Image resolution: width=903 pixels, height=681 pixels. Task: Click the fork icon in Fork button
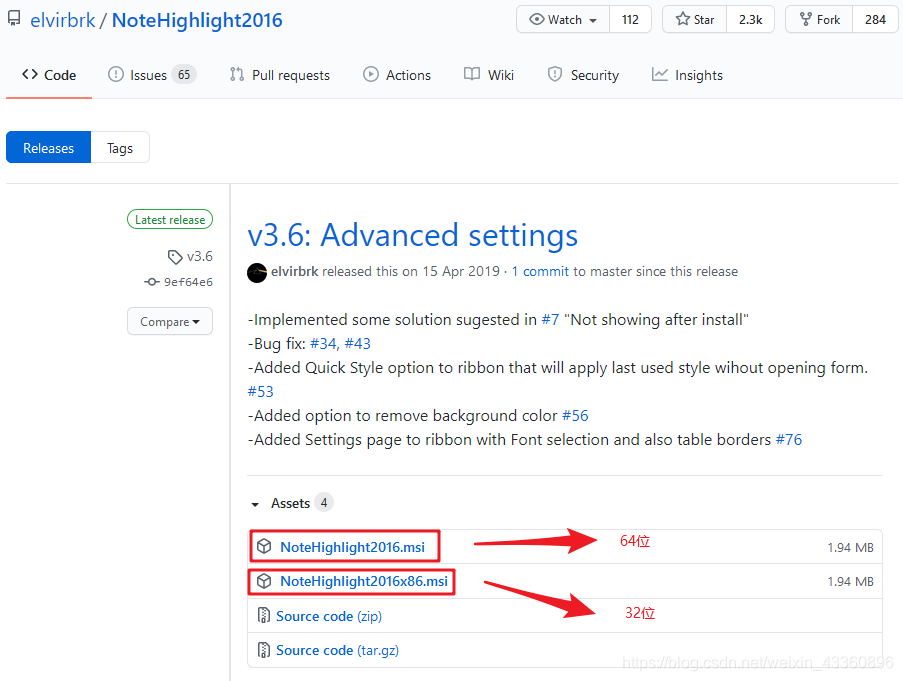pyautogui.click(x=806, y=20)
